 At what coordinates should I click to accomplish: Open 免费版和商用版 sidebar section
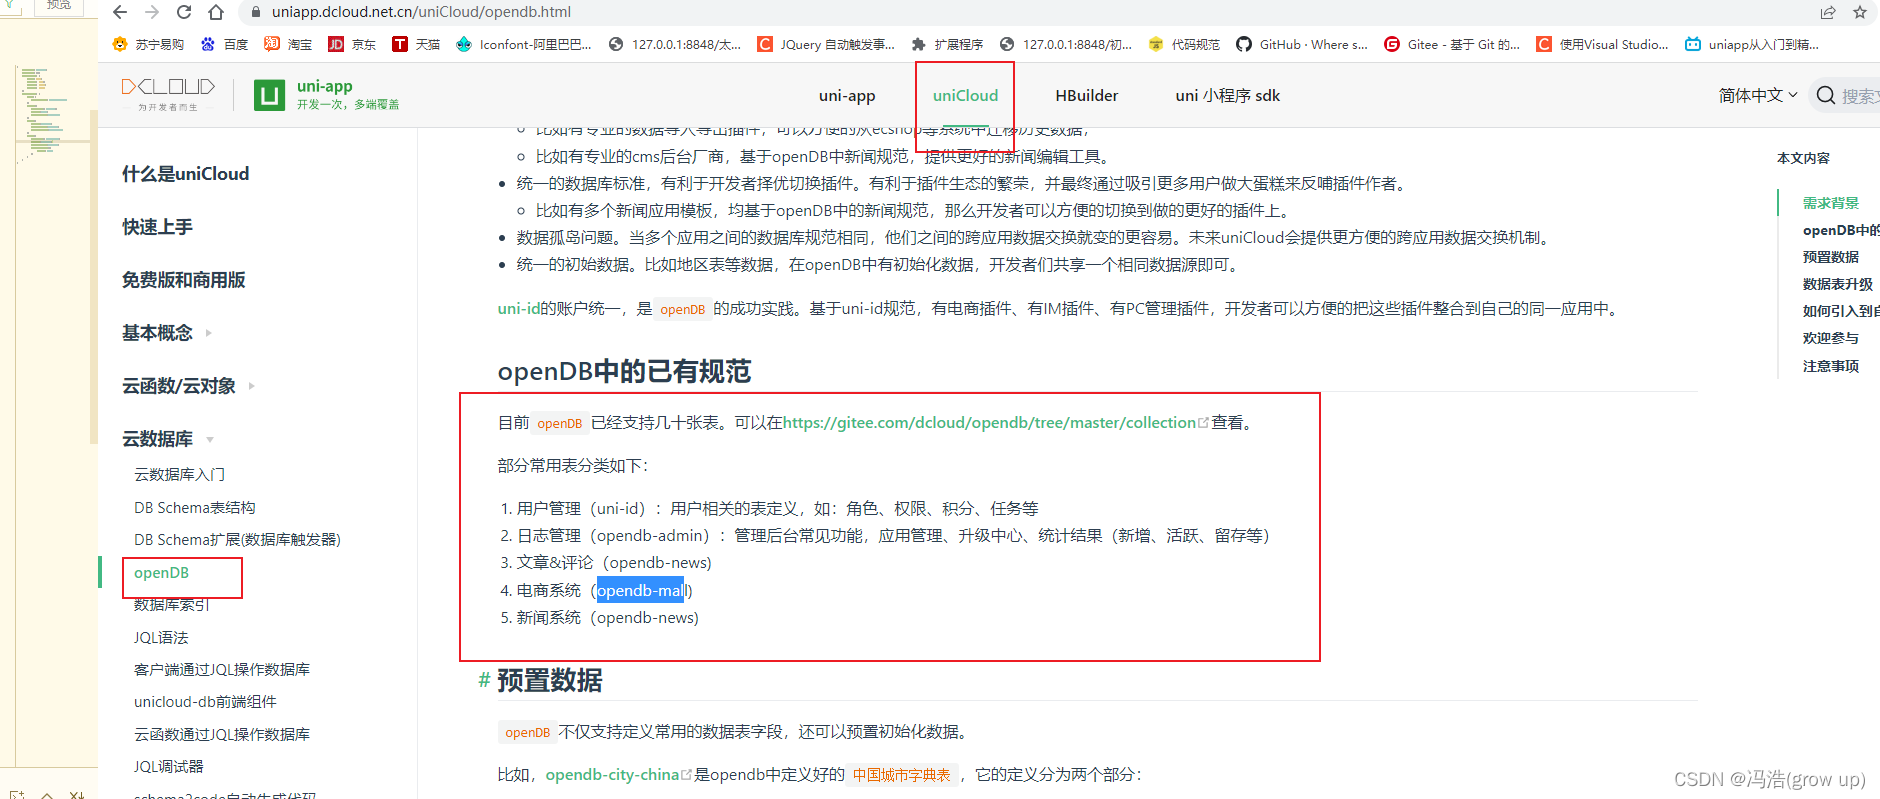click(183, 280)
